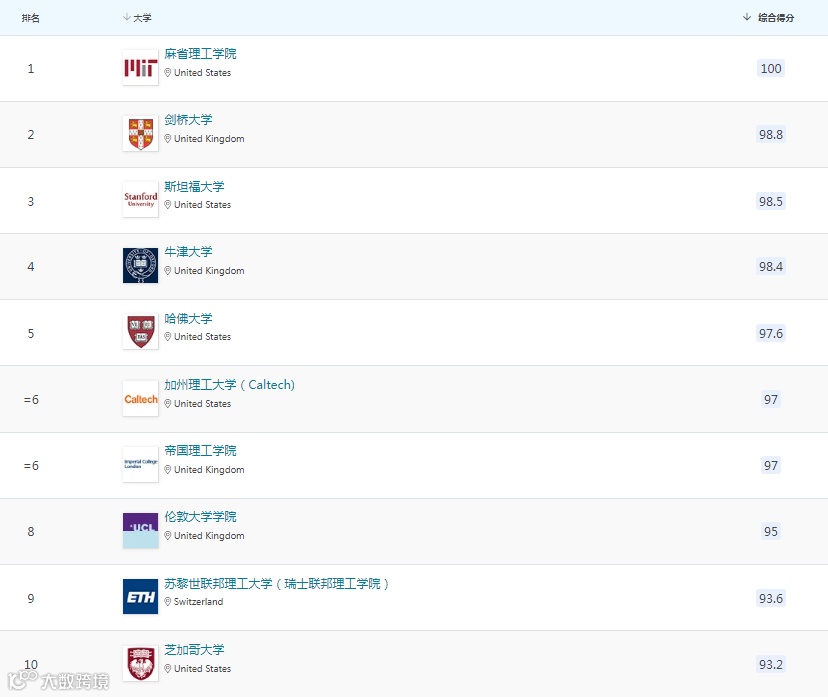This screenshot has height=697, width=828.
Task: Click the score 95 badge
Action: (x=770, y=532)
